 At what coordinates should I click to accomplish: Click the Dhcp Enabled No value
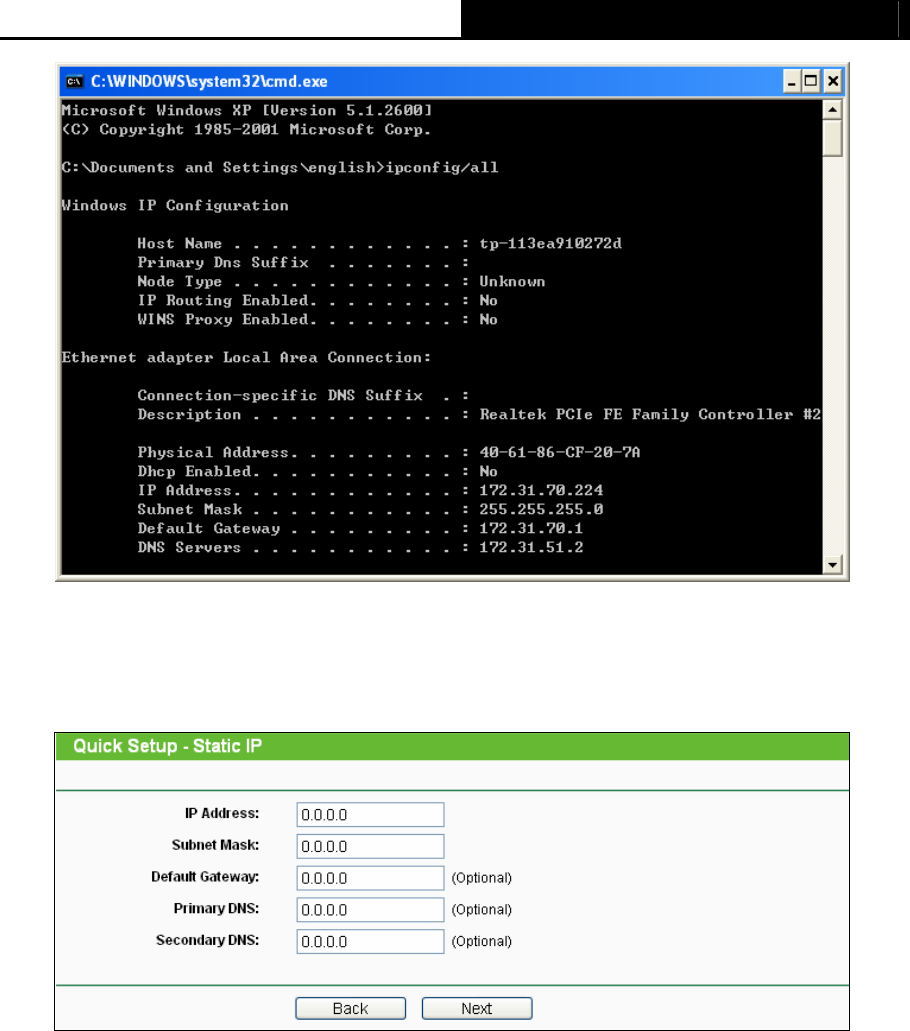click(489, 471)
